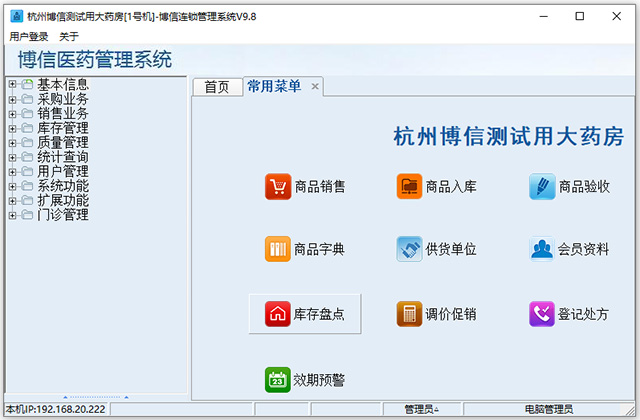Expand the 质量管理 tree node

(x=13, y=142)
